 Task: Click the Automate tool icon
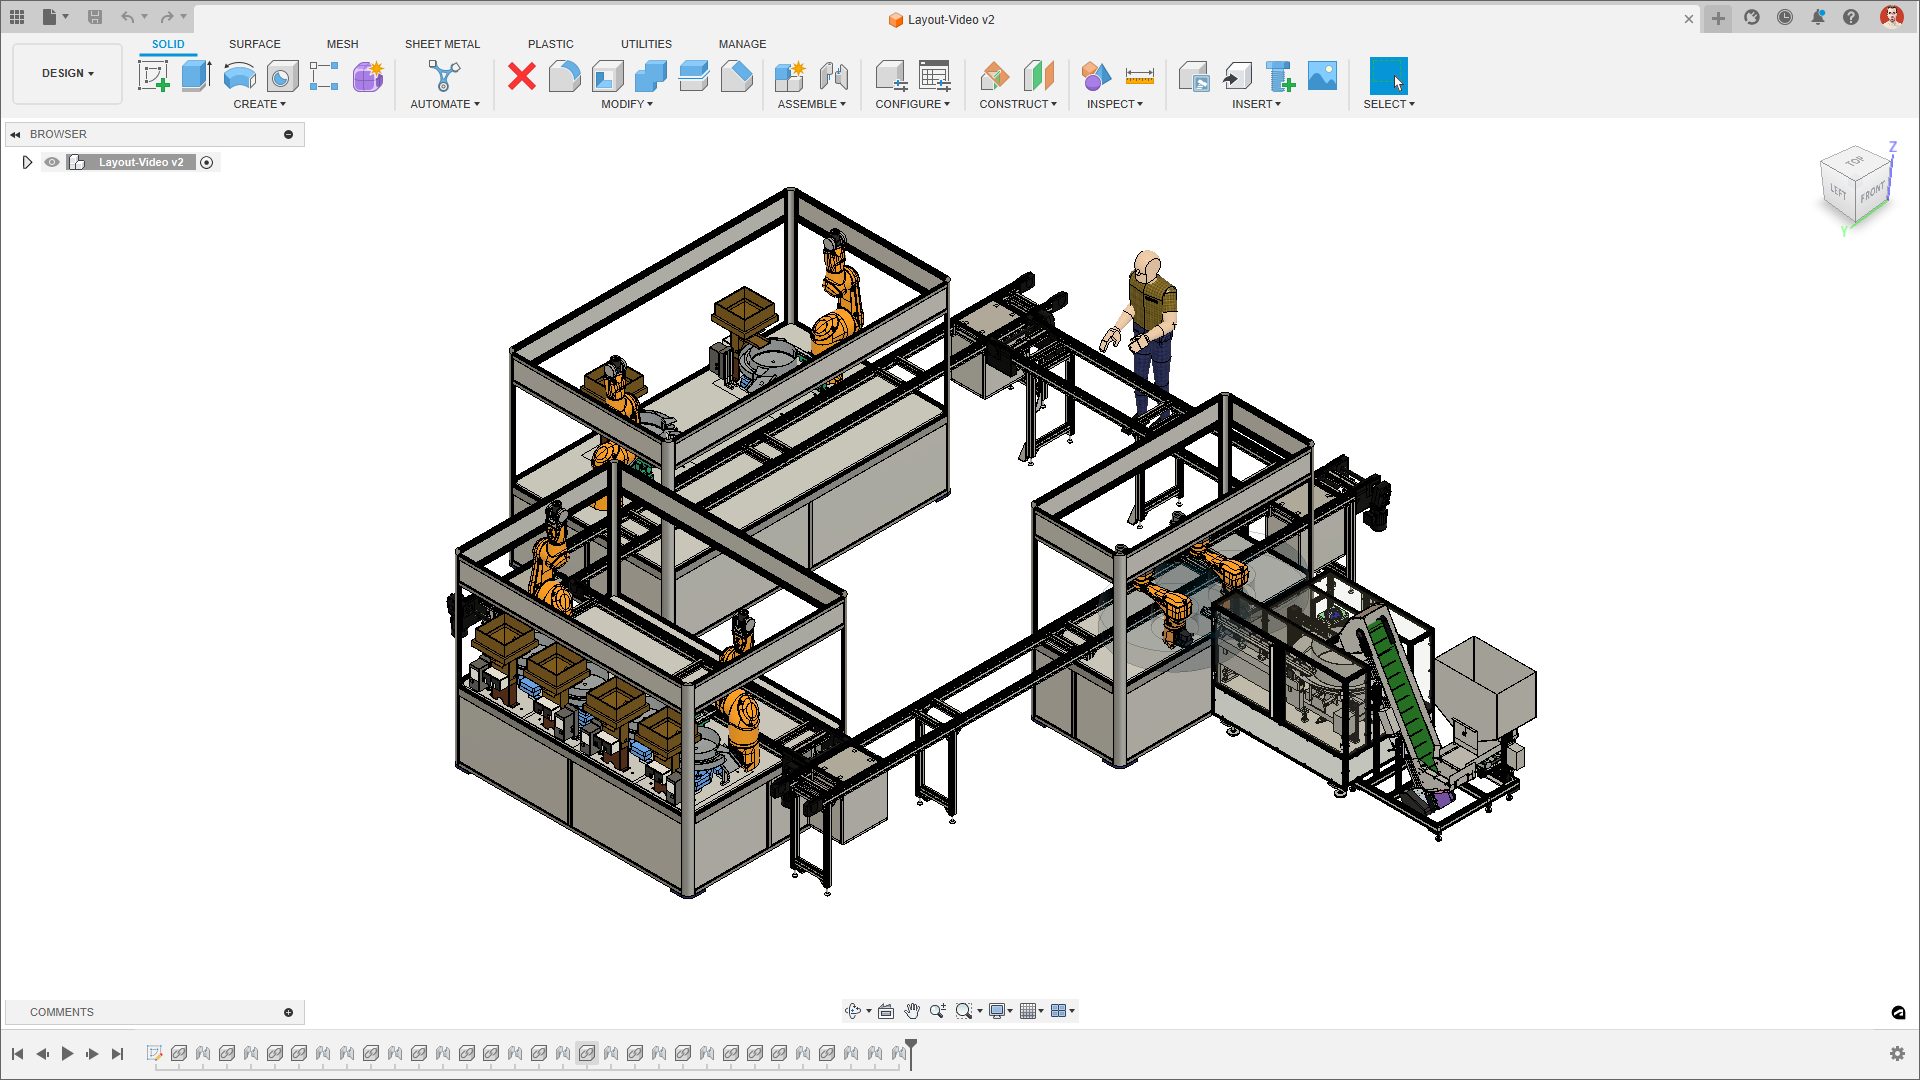pyautogui.click(x=444, y=76)
